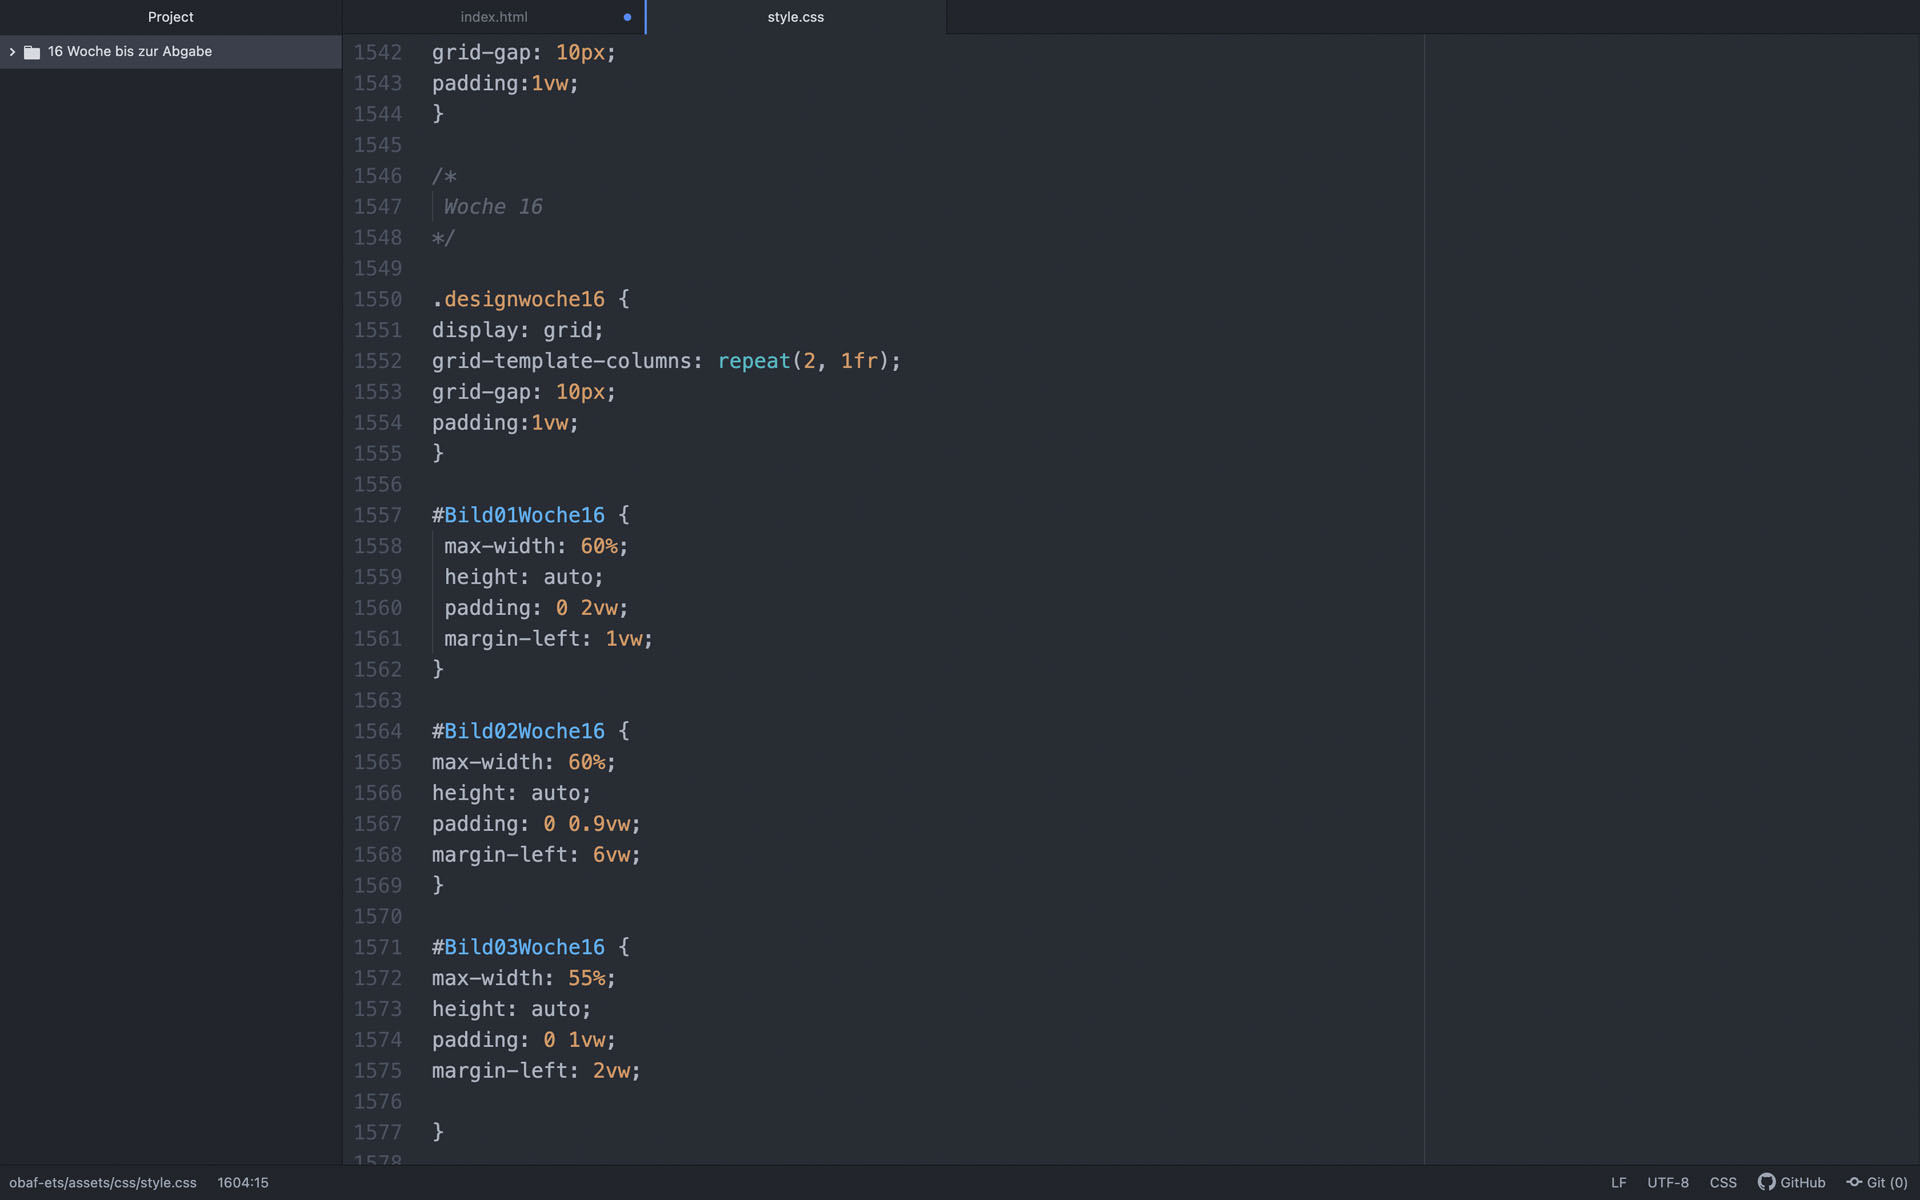Click the closing brace on line 1562

[438, 669]
